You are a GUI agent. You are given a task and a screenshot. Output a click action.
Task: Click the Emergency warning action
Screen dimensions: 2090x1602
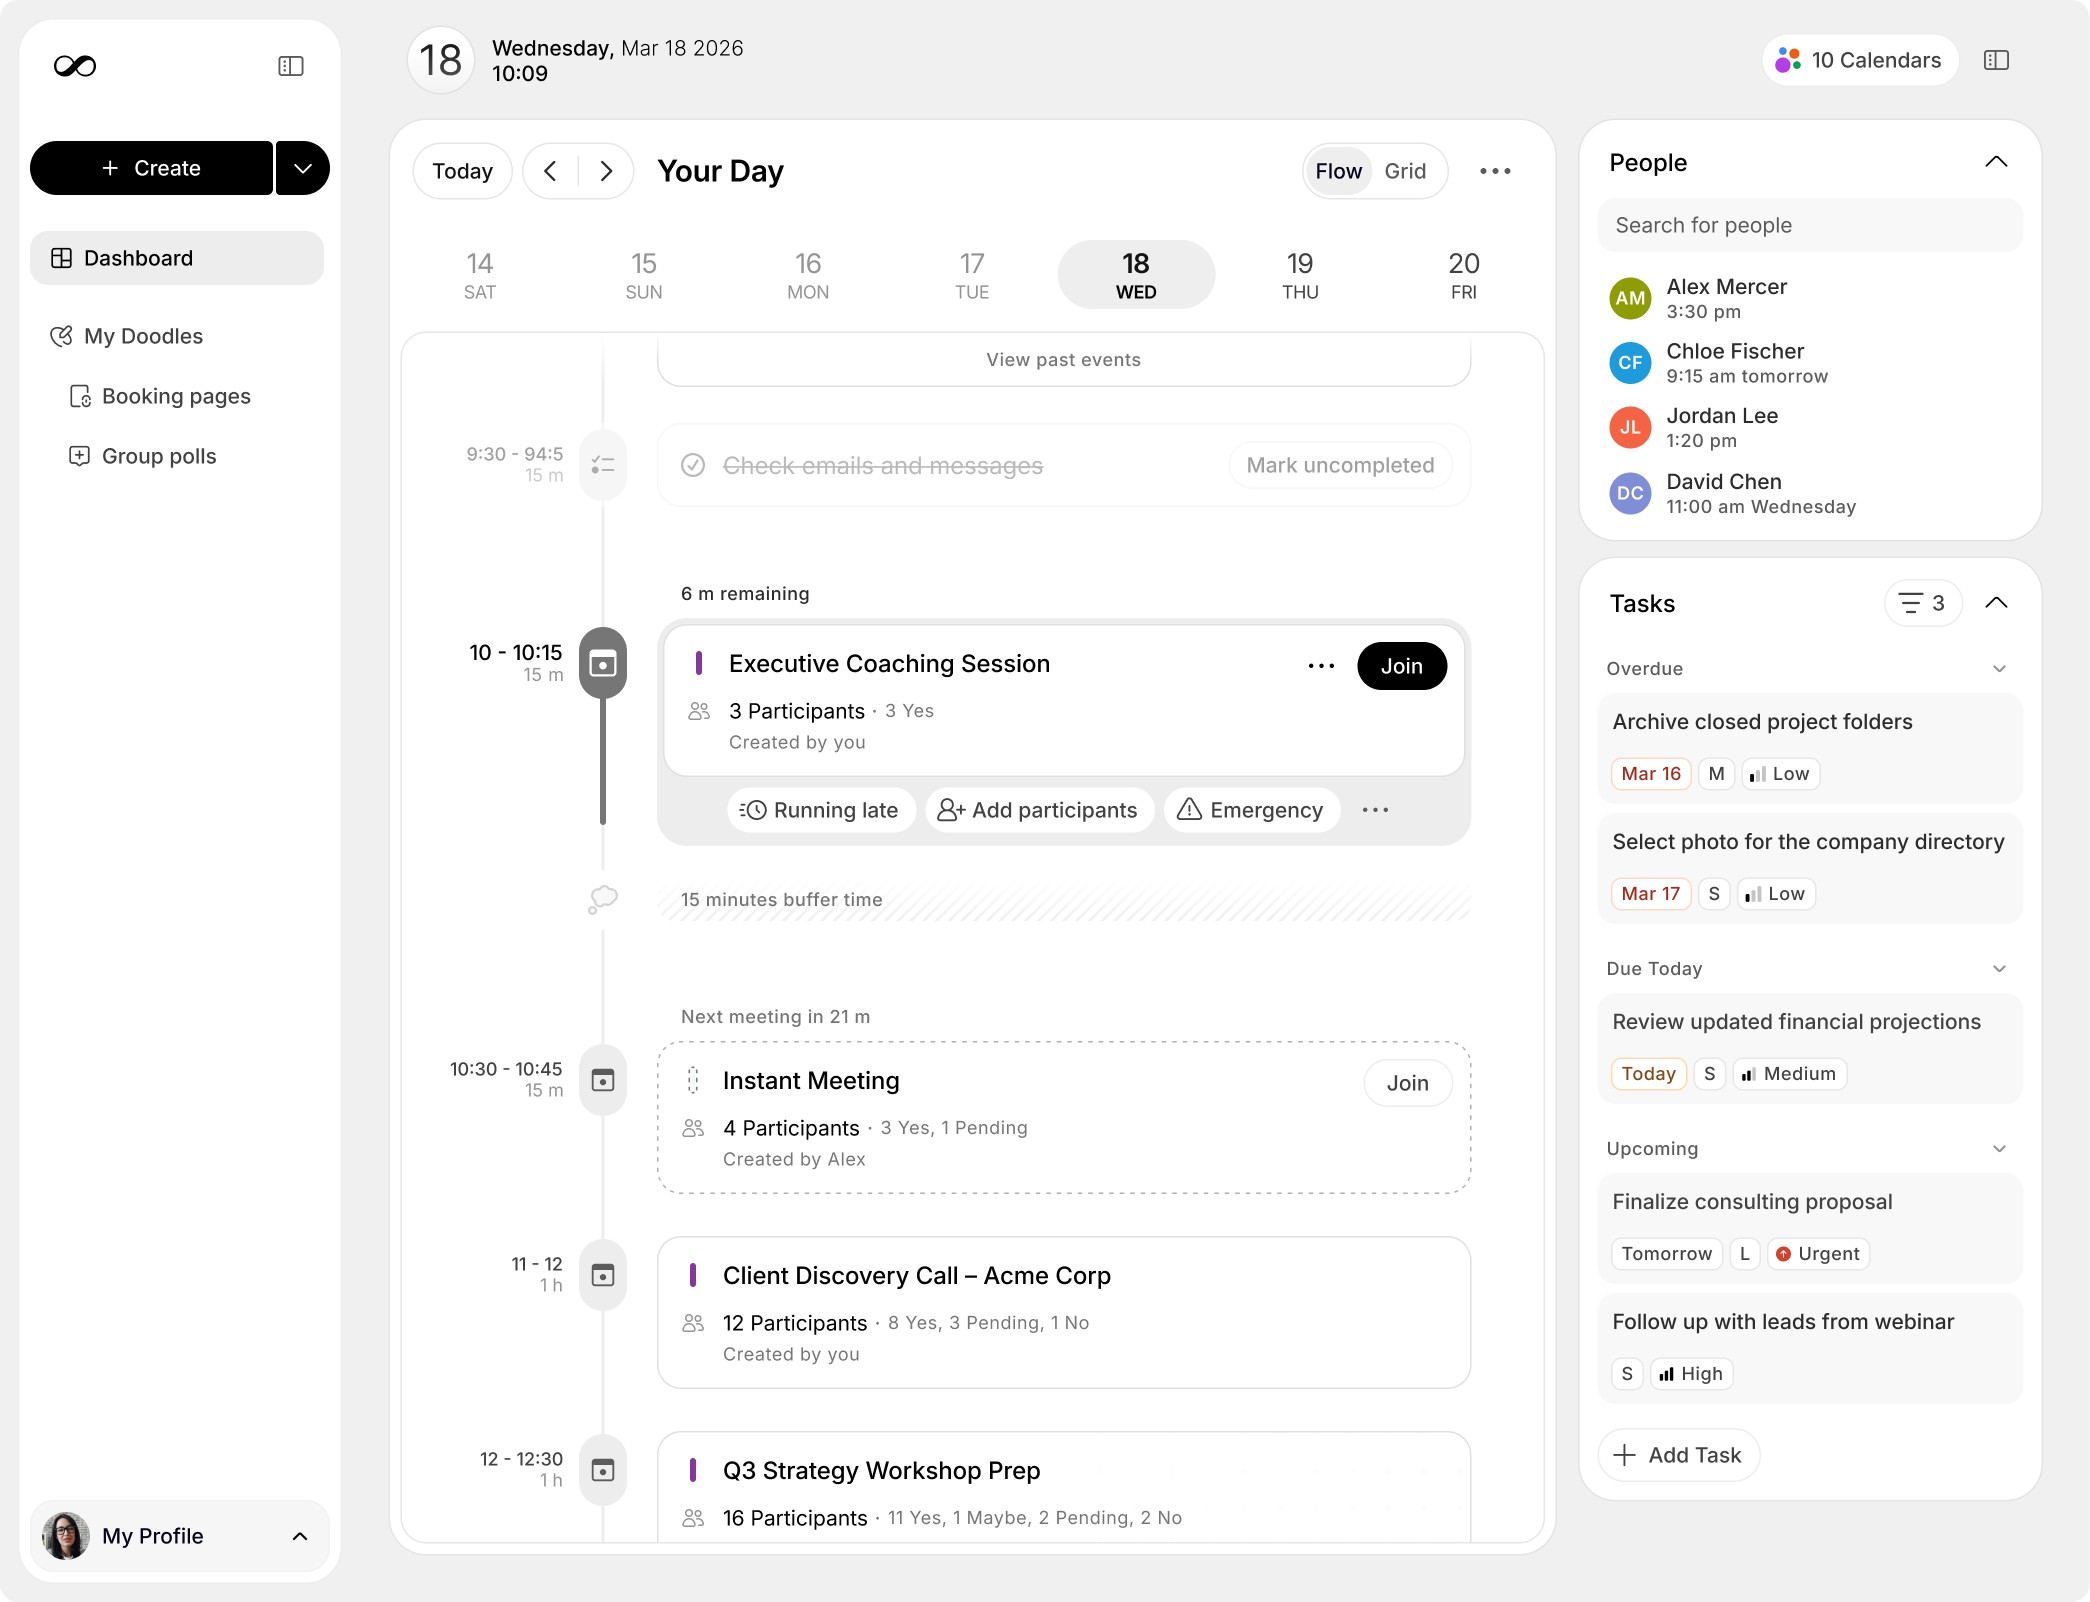point(1251,810)
